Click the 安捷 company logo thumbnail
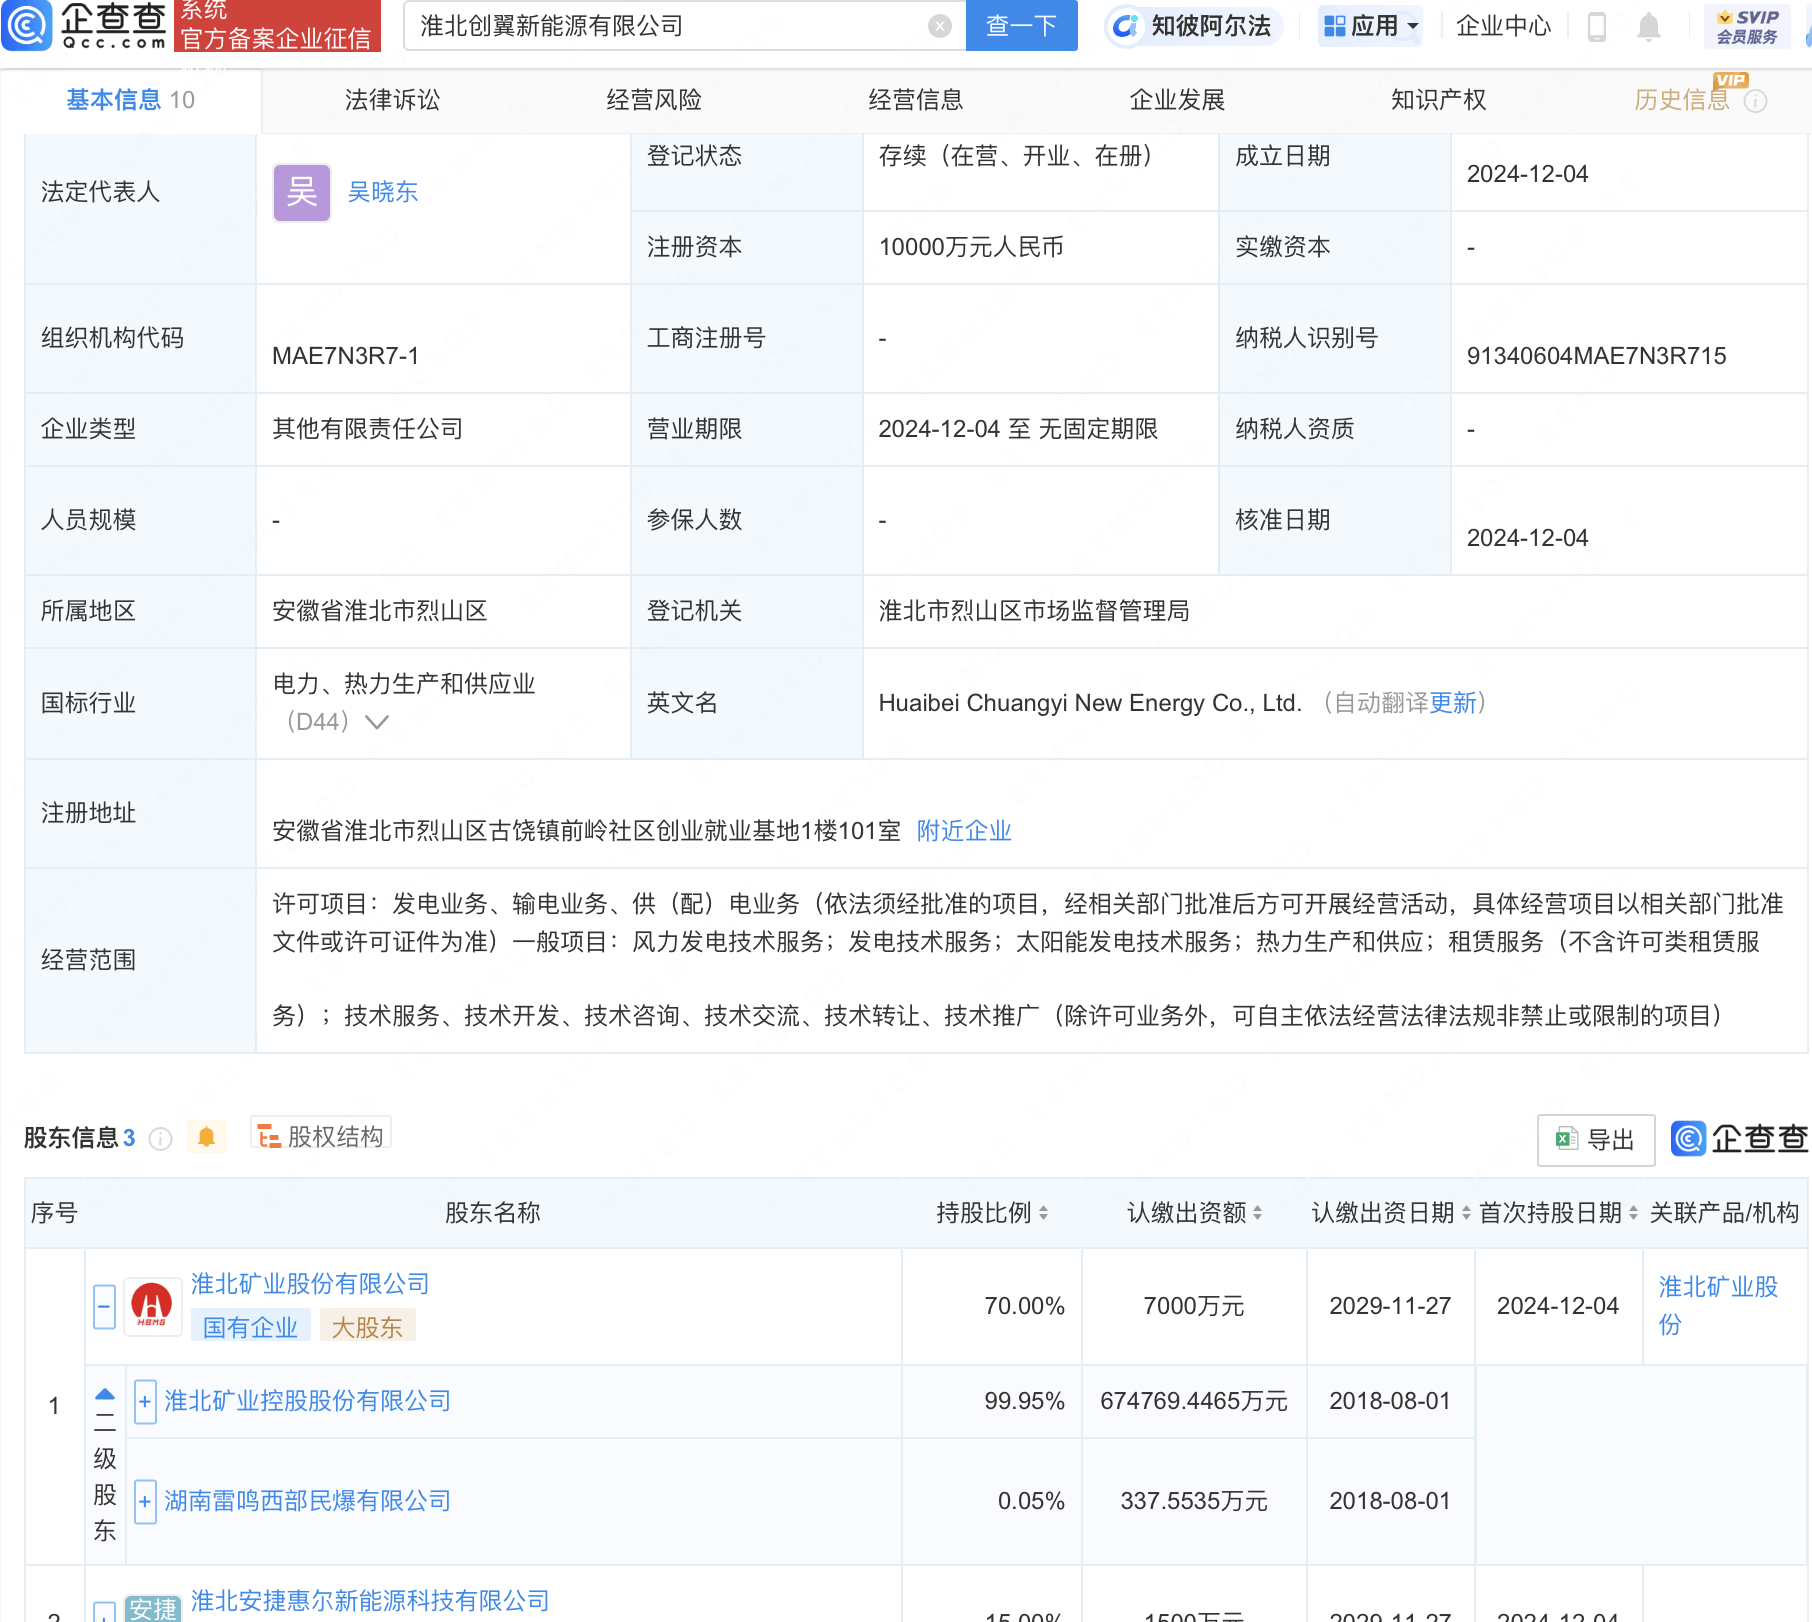Image resolution: width=1812 pixels, height=1622 pixels. coord(152,1608)
